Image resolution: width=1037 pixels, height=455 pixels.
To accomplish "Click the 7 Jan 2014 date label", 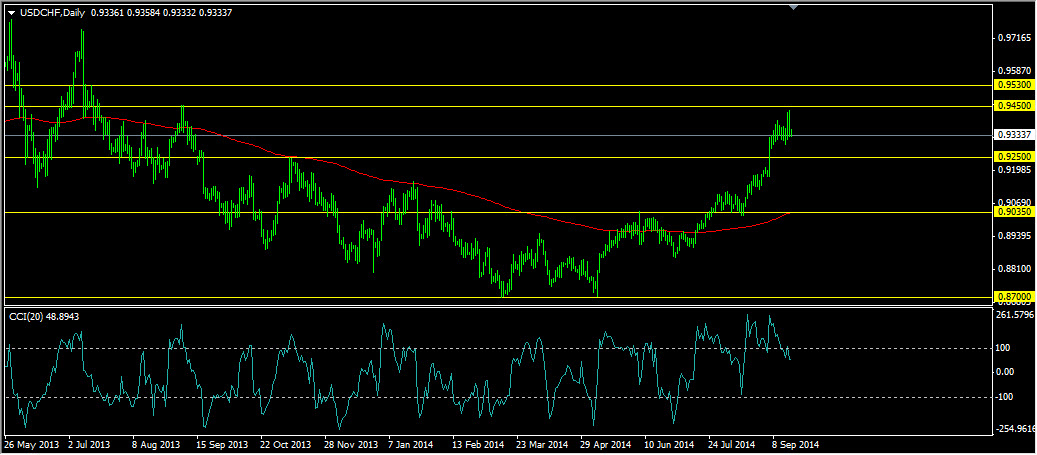I will [x=411, y=445].
